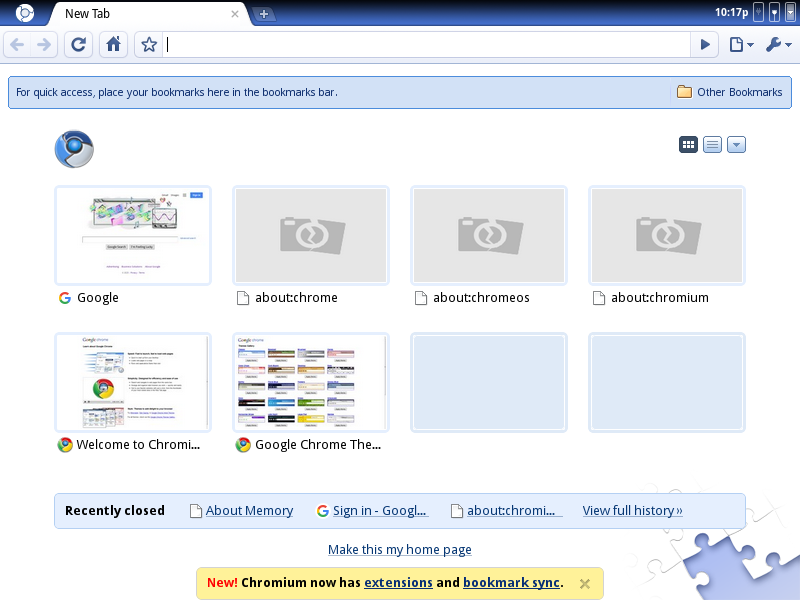The image size is (800, 600).
Task: Switch to thumbnail grid view
Action: tap(688, 145)
